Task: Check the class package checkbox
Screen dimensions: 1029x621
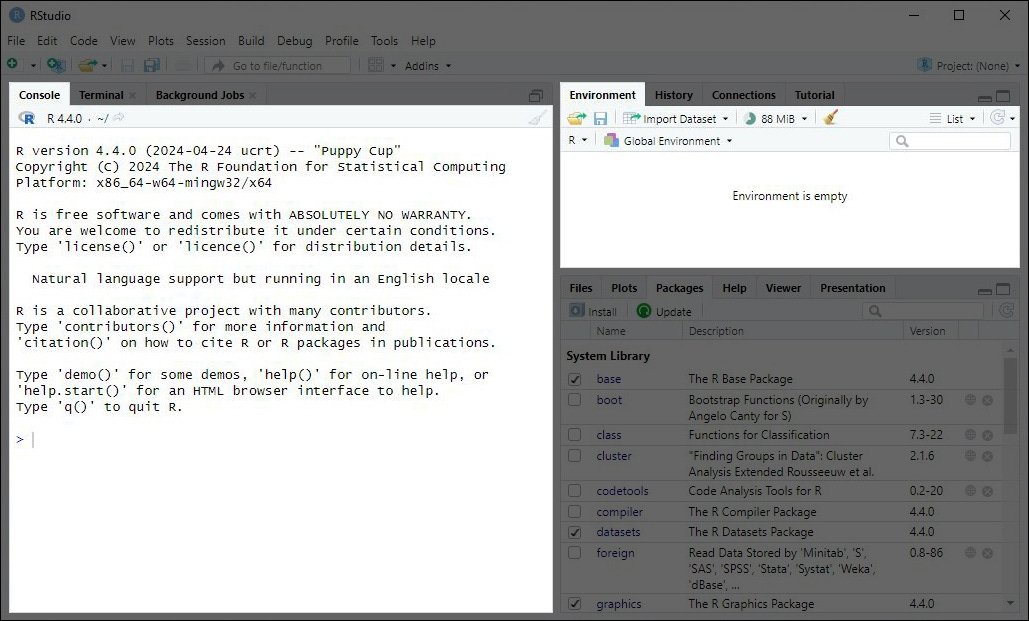Action: pyautogui.click(x=575, y=435)
